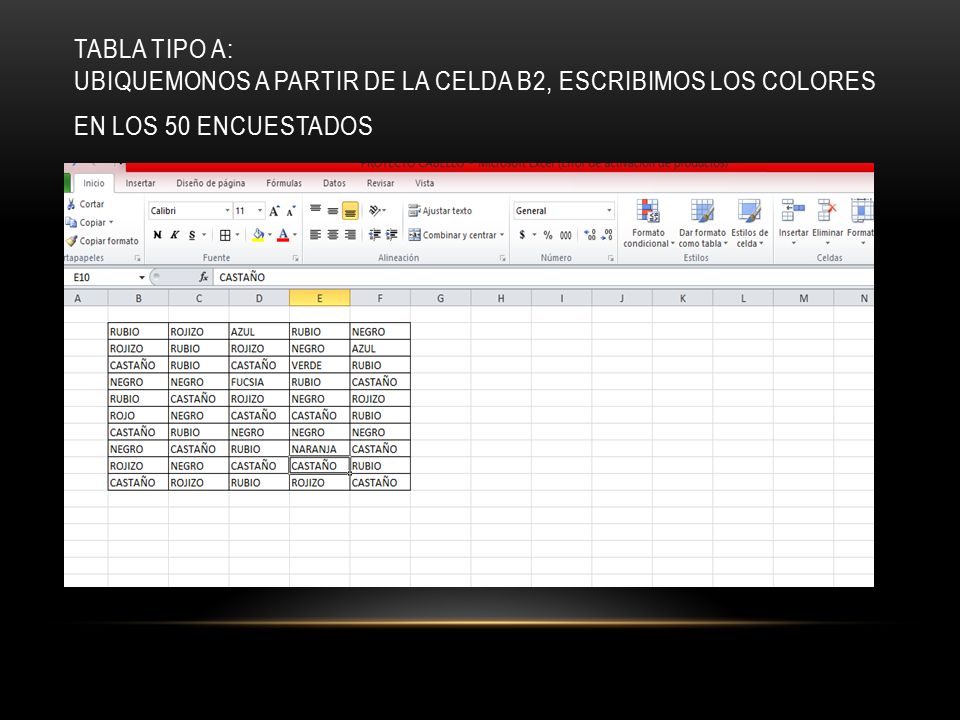The width and height of the screenshot is (960, 720).
Task: Align text to middle icon
Action: pyautogui.click(x=332, y=211)
